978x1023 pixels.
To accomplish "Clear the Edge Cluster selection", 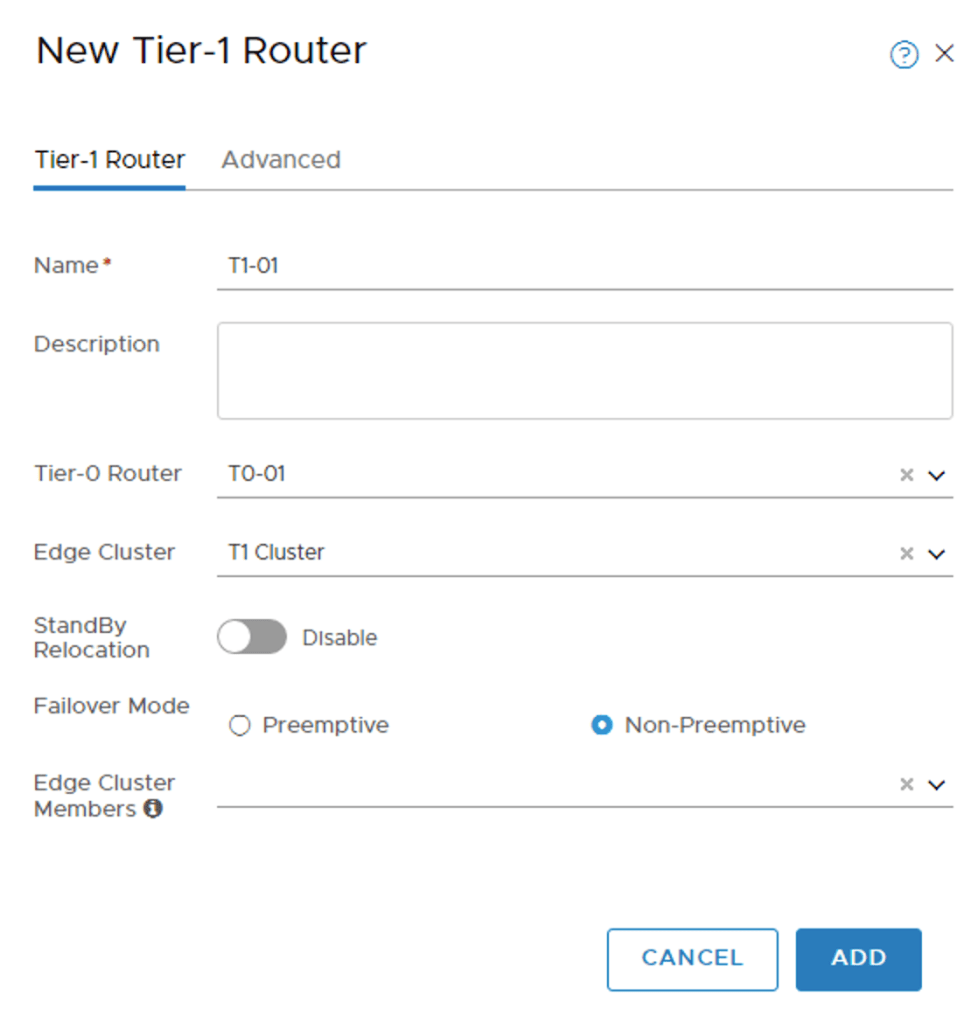I will point(907,554).
